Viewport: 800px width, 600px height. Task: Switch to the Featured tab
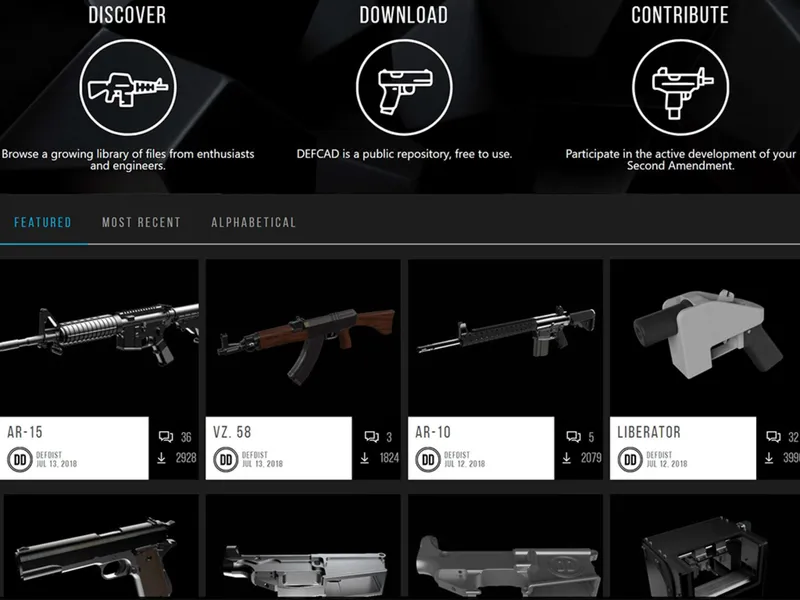[43, 222]
